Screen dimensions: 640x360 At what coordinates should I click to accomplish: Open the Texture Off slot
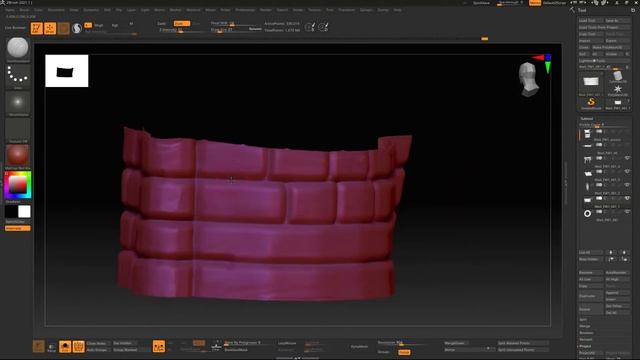pyautogui.click(x=18, y=130)
